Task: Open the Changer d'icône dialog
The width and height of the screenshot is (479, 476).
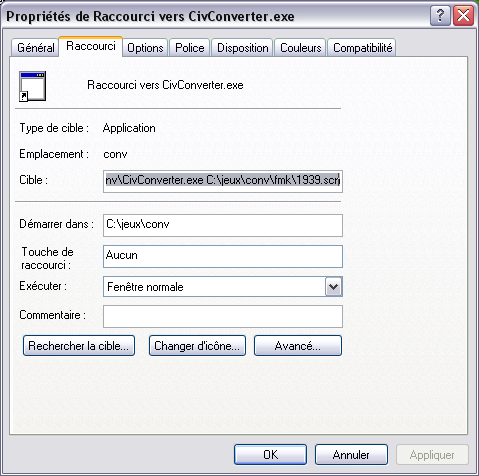Action: point(197,346)
